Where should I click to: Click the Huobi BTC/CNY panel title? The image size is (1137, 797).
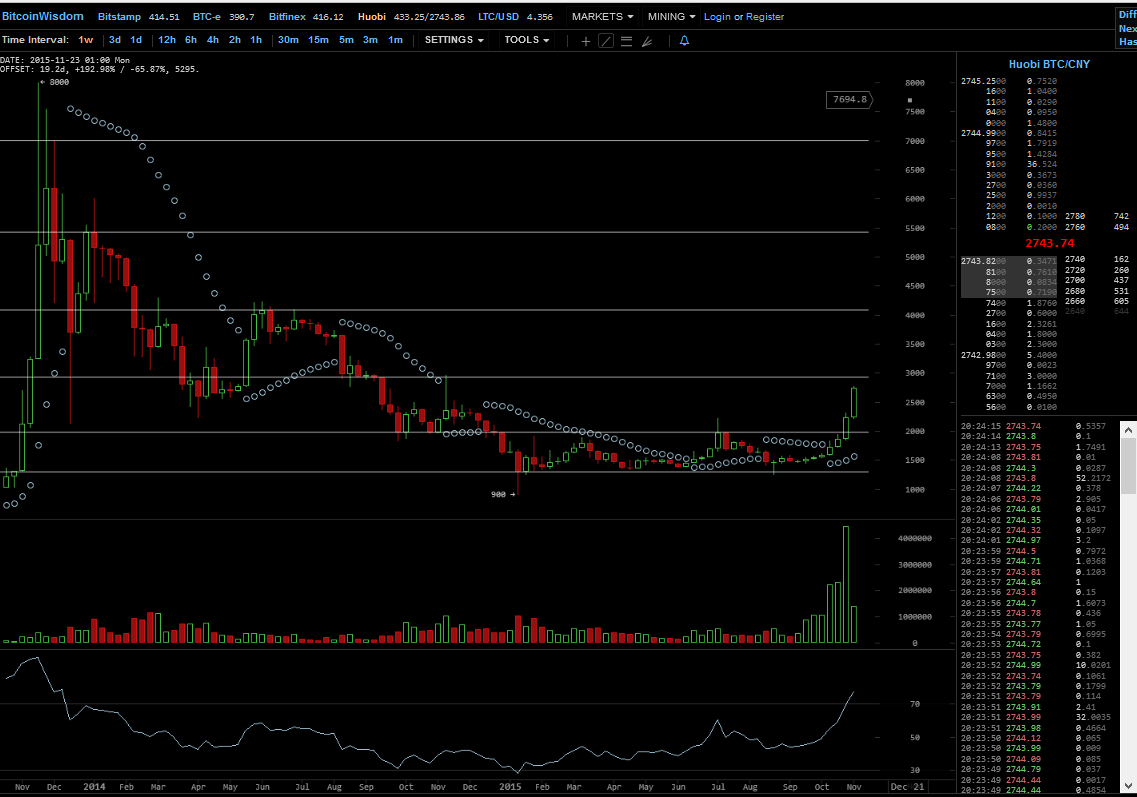click(x=1049, y=64)
